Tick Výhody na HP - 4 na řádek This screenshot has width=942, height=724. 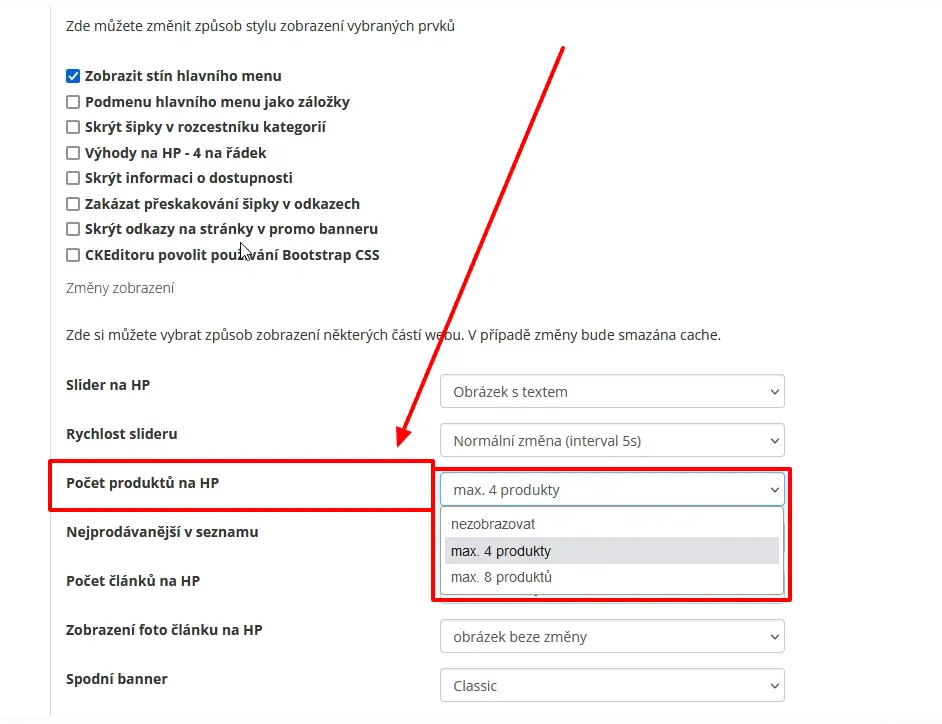[x=73, y=153]
